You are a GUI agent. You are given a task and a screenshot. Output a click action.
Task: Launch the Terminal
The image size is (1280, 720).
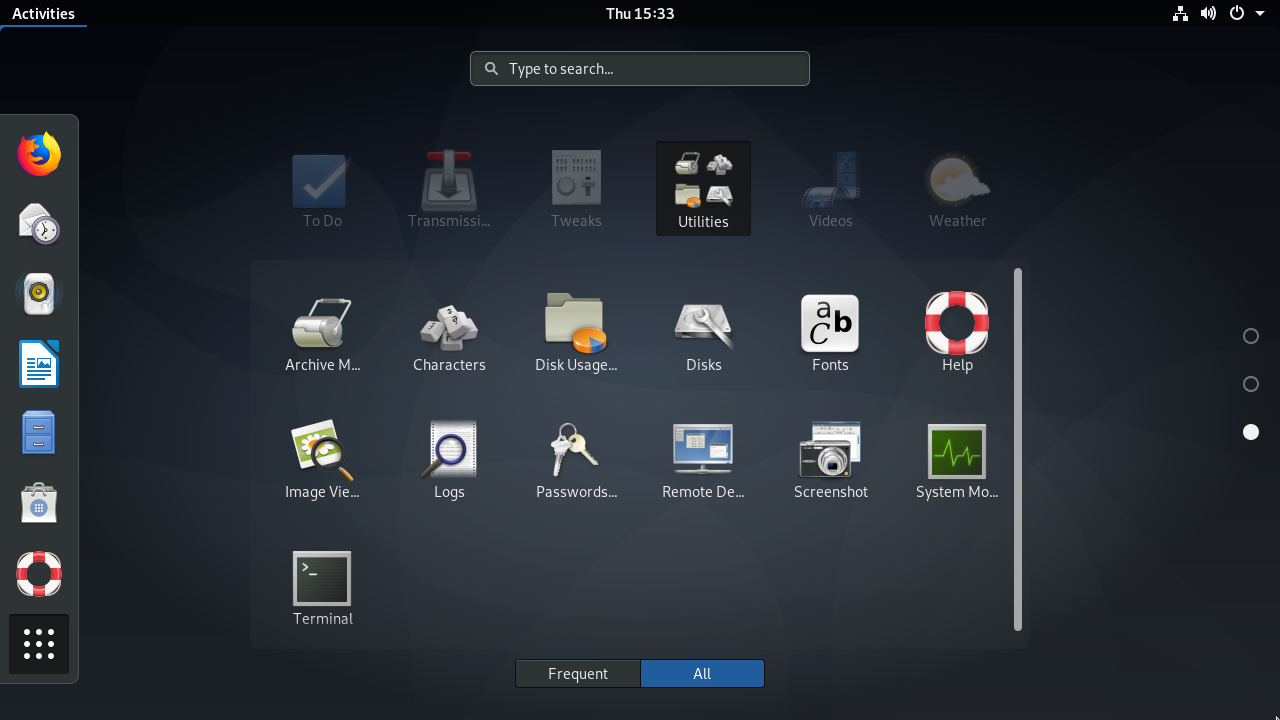coord(322,588)
